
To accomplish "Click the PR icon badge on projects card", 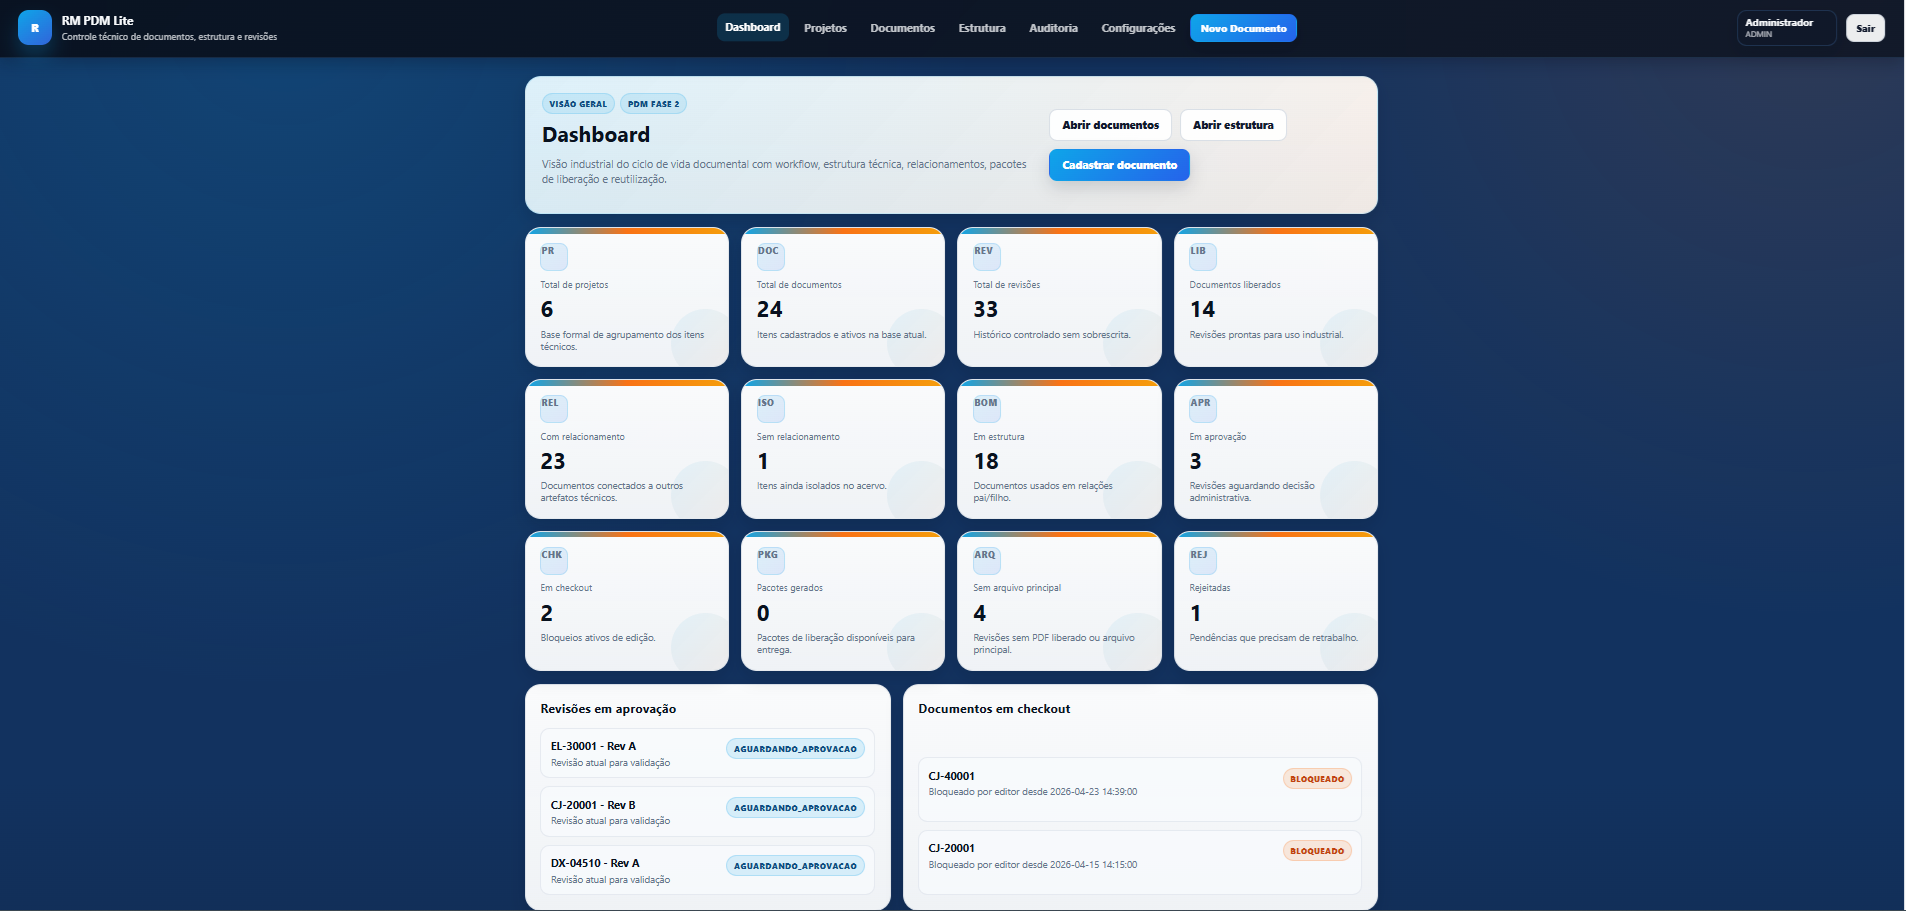I will click(554, 257).
